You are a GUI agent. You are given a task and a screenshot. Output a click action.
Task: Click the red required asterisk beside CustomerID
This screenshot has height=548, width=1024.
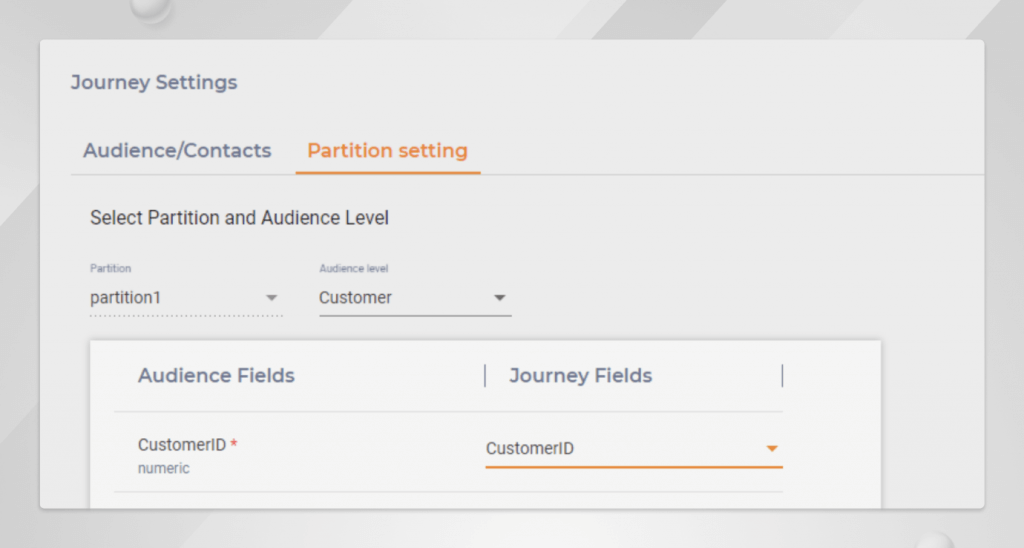pos(234,444)
